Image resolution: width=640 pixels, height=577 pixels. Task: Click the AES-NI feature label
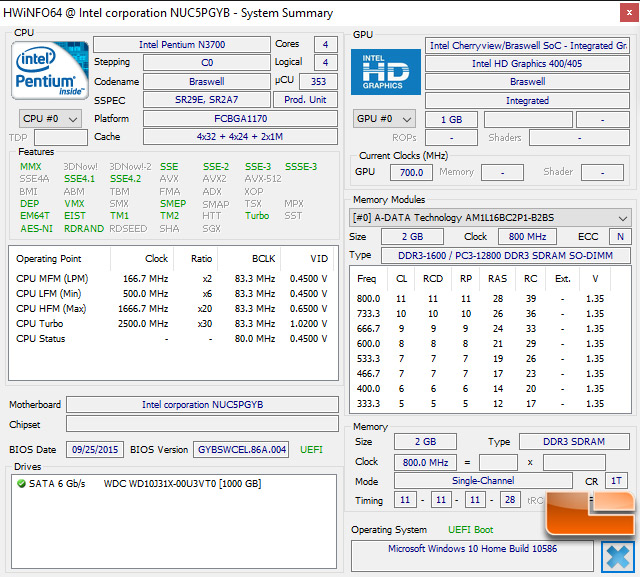click(36, 229)
